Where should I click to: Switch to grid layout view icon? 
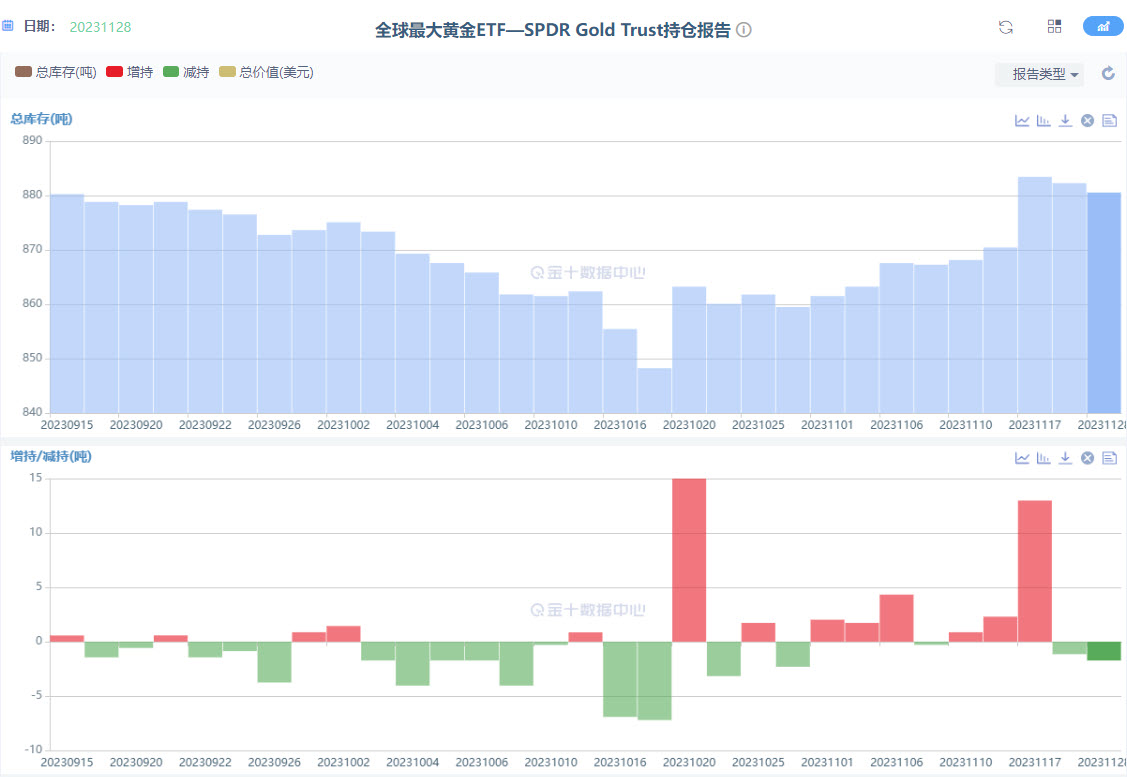click(x=1054, y=27)
